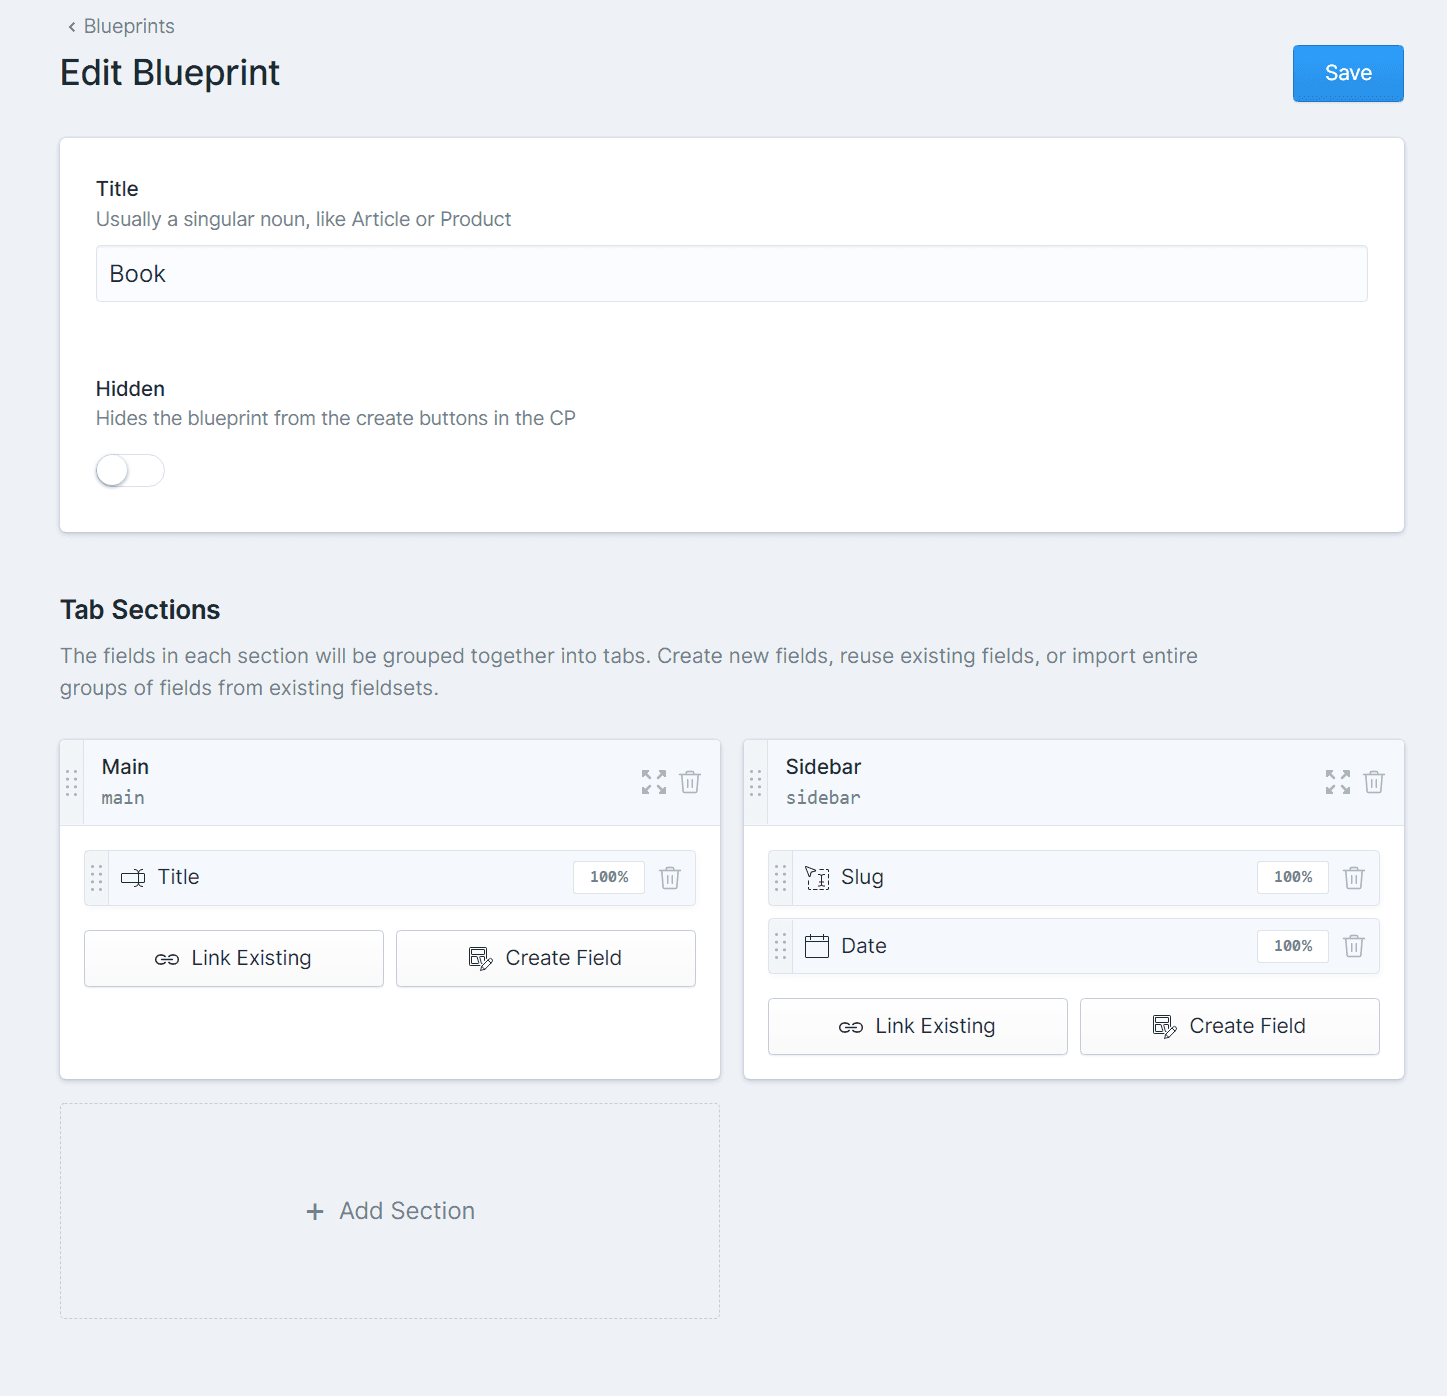
Task: Open width selector for Date field
Action: click(1293, 946)
